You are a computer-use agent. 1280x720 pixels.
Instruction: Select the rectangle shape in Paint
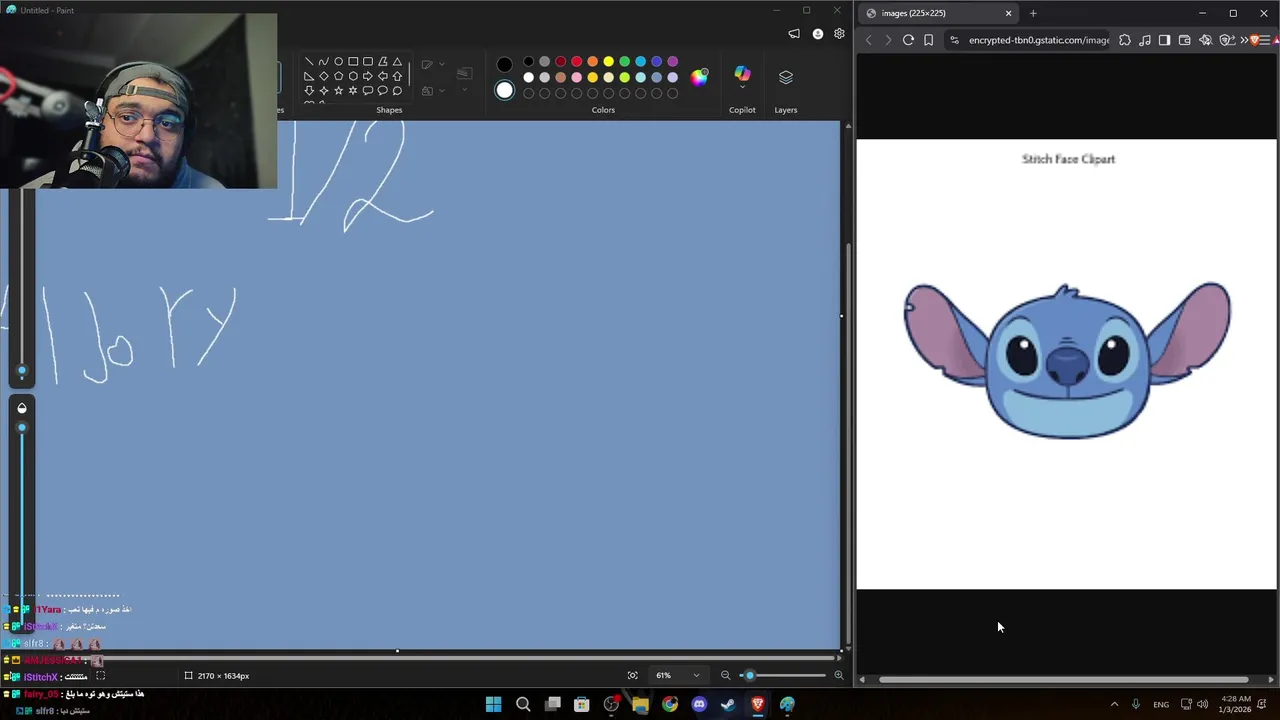coord(353,61)
